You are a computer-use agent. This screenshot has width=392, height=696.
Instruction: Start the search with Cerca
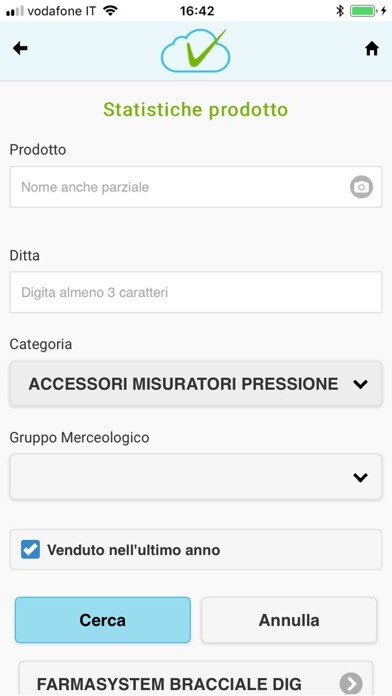[x=103, y=620]
